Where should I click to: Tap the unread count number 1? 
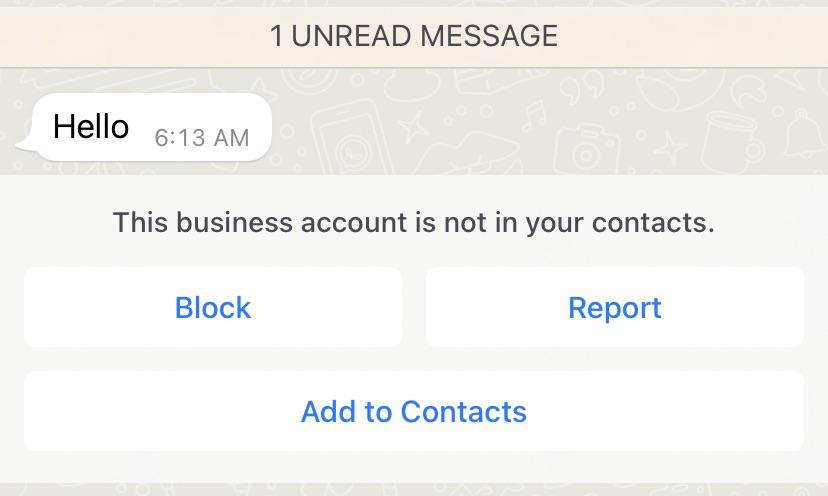[277, 36]
